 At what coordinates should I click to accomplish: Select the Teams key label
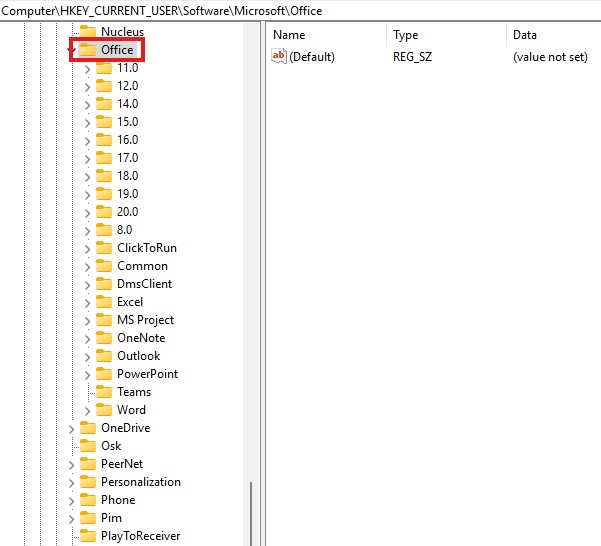click(x=134, y=392)
